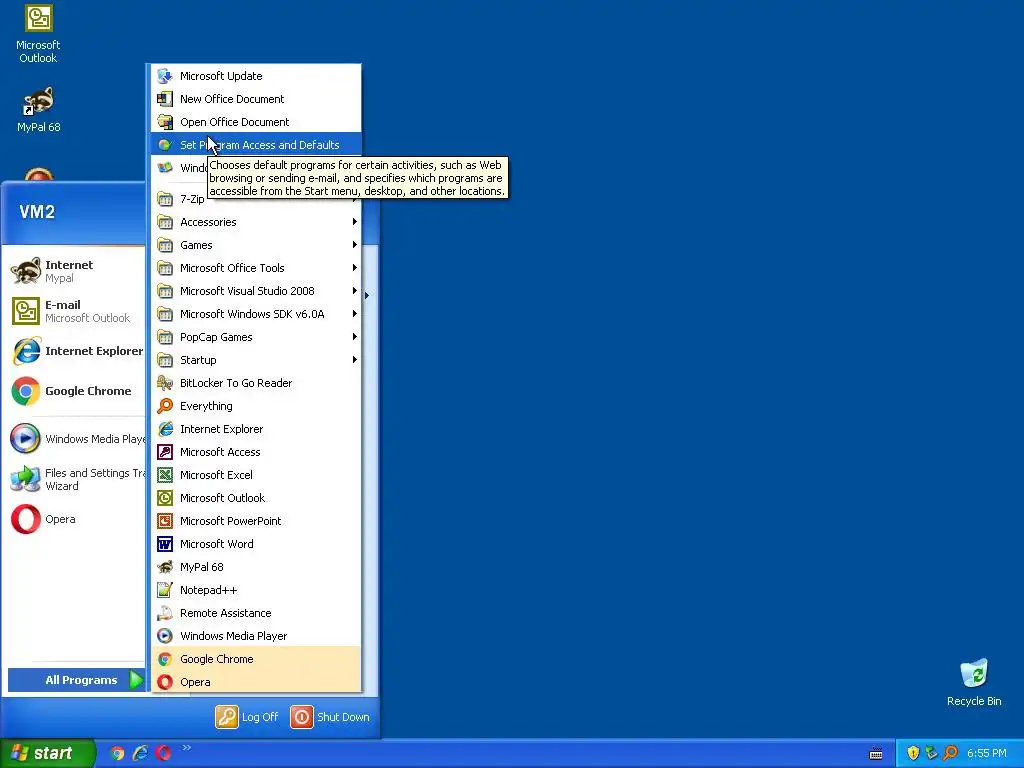Click the All Programs button

pos(76,680)
